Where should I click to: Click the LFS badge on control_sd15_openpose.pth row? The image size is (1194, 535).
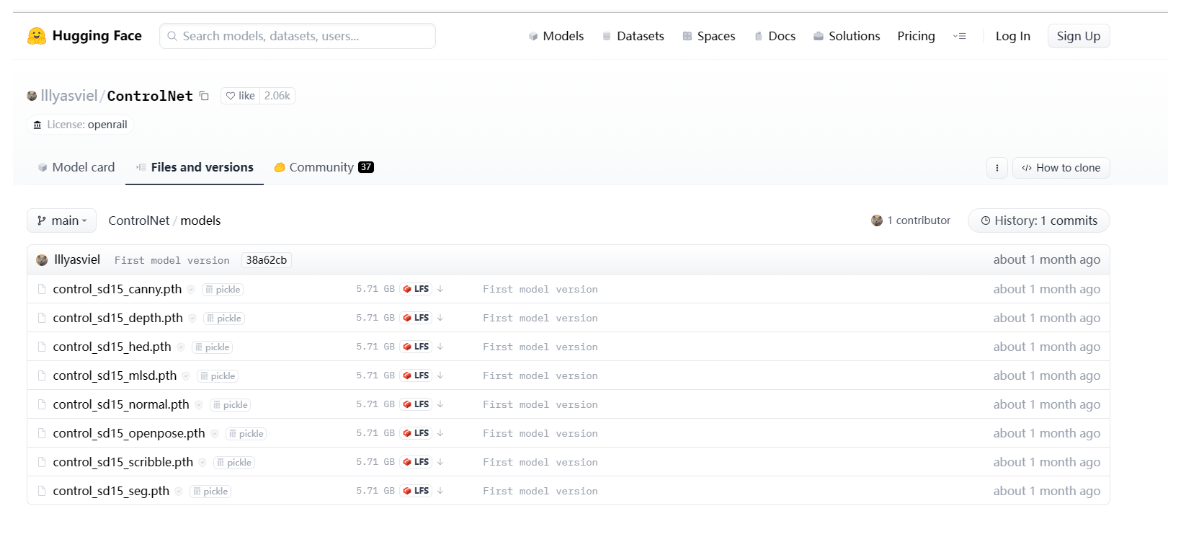coord(415,433)
